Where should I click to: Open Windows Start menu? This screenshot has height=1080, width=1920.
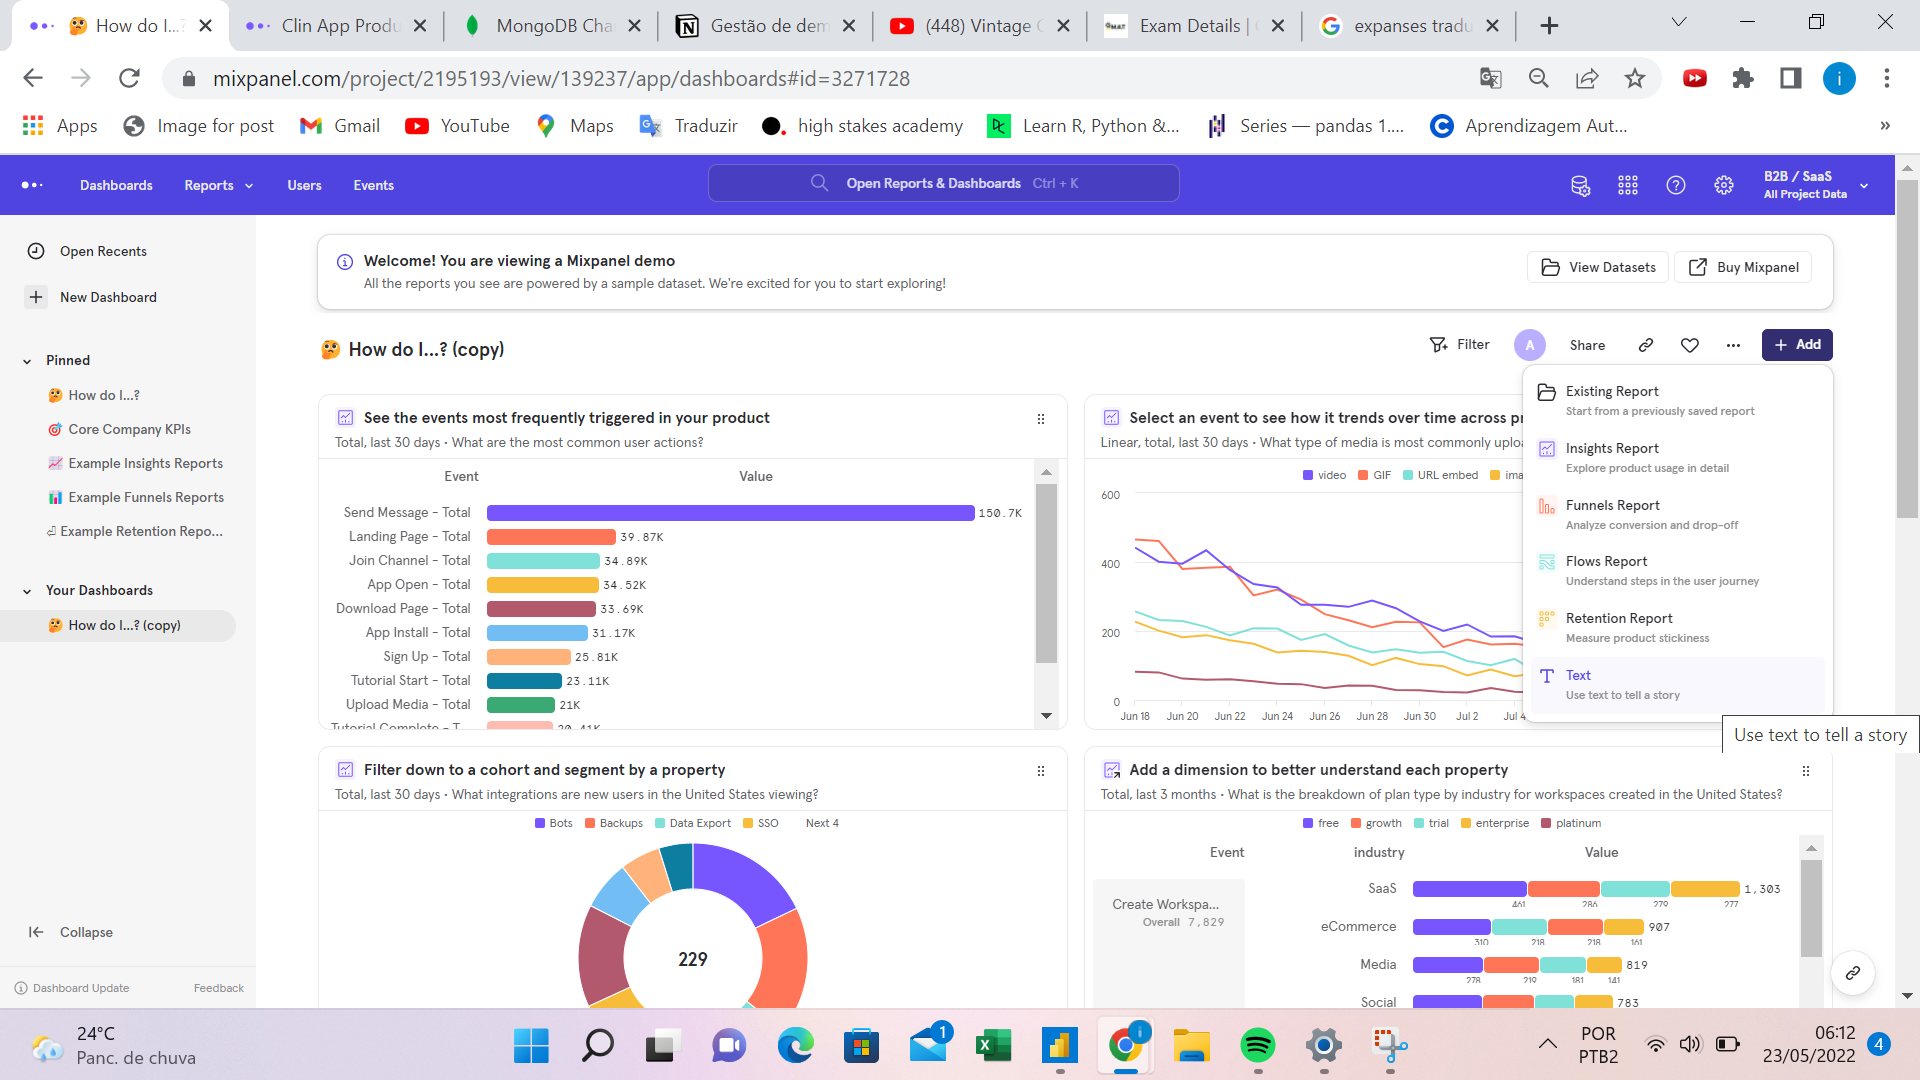click(531, 1046)
